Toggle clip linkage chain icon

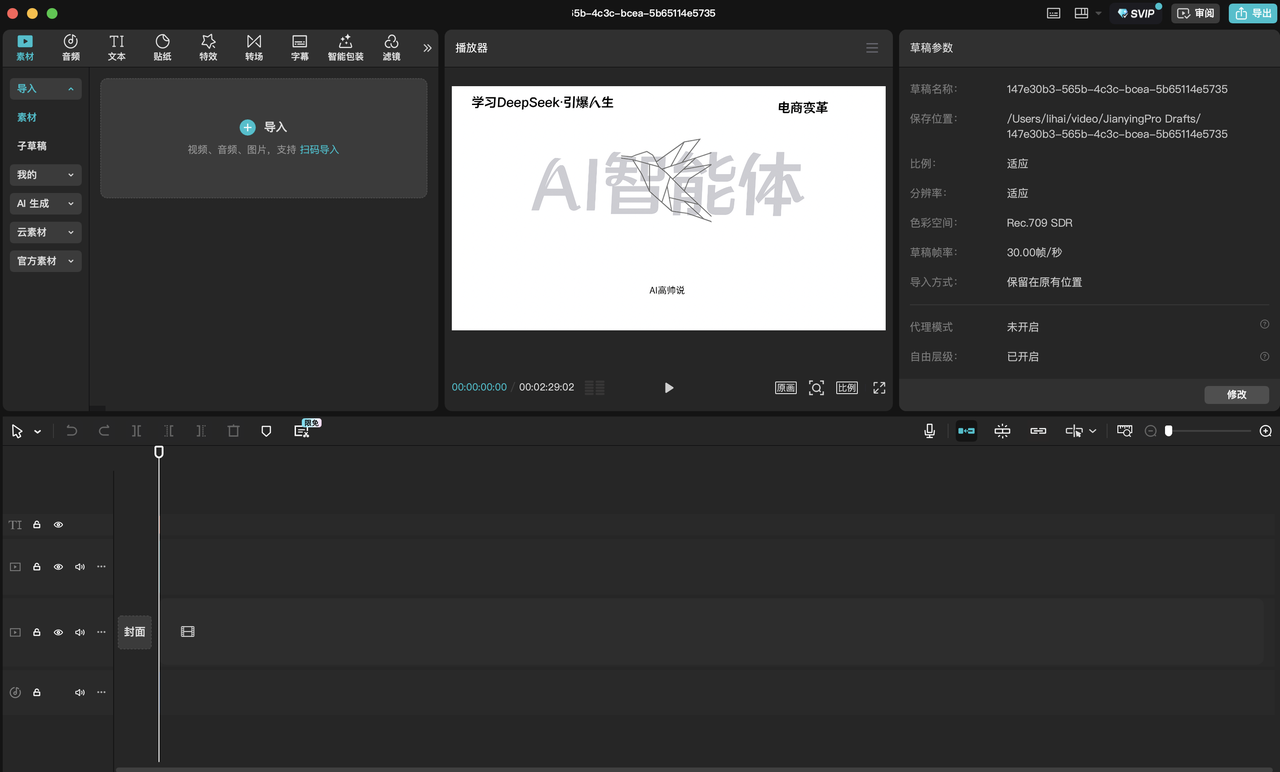[1038, 431]
